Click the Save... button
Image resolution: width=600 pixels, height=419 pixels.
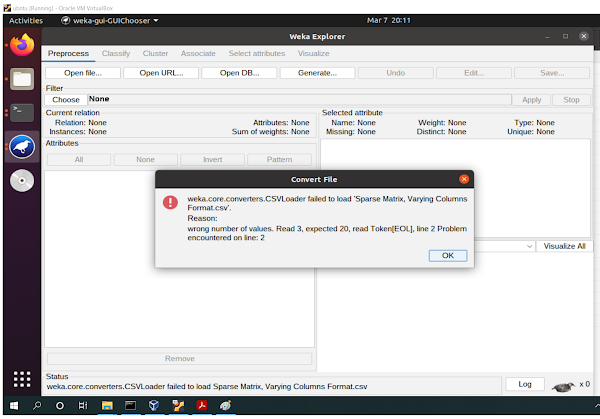click(x=552, y=73)
